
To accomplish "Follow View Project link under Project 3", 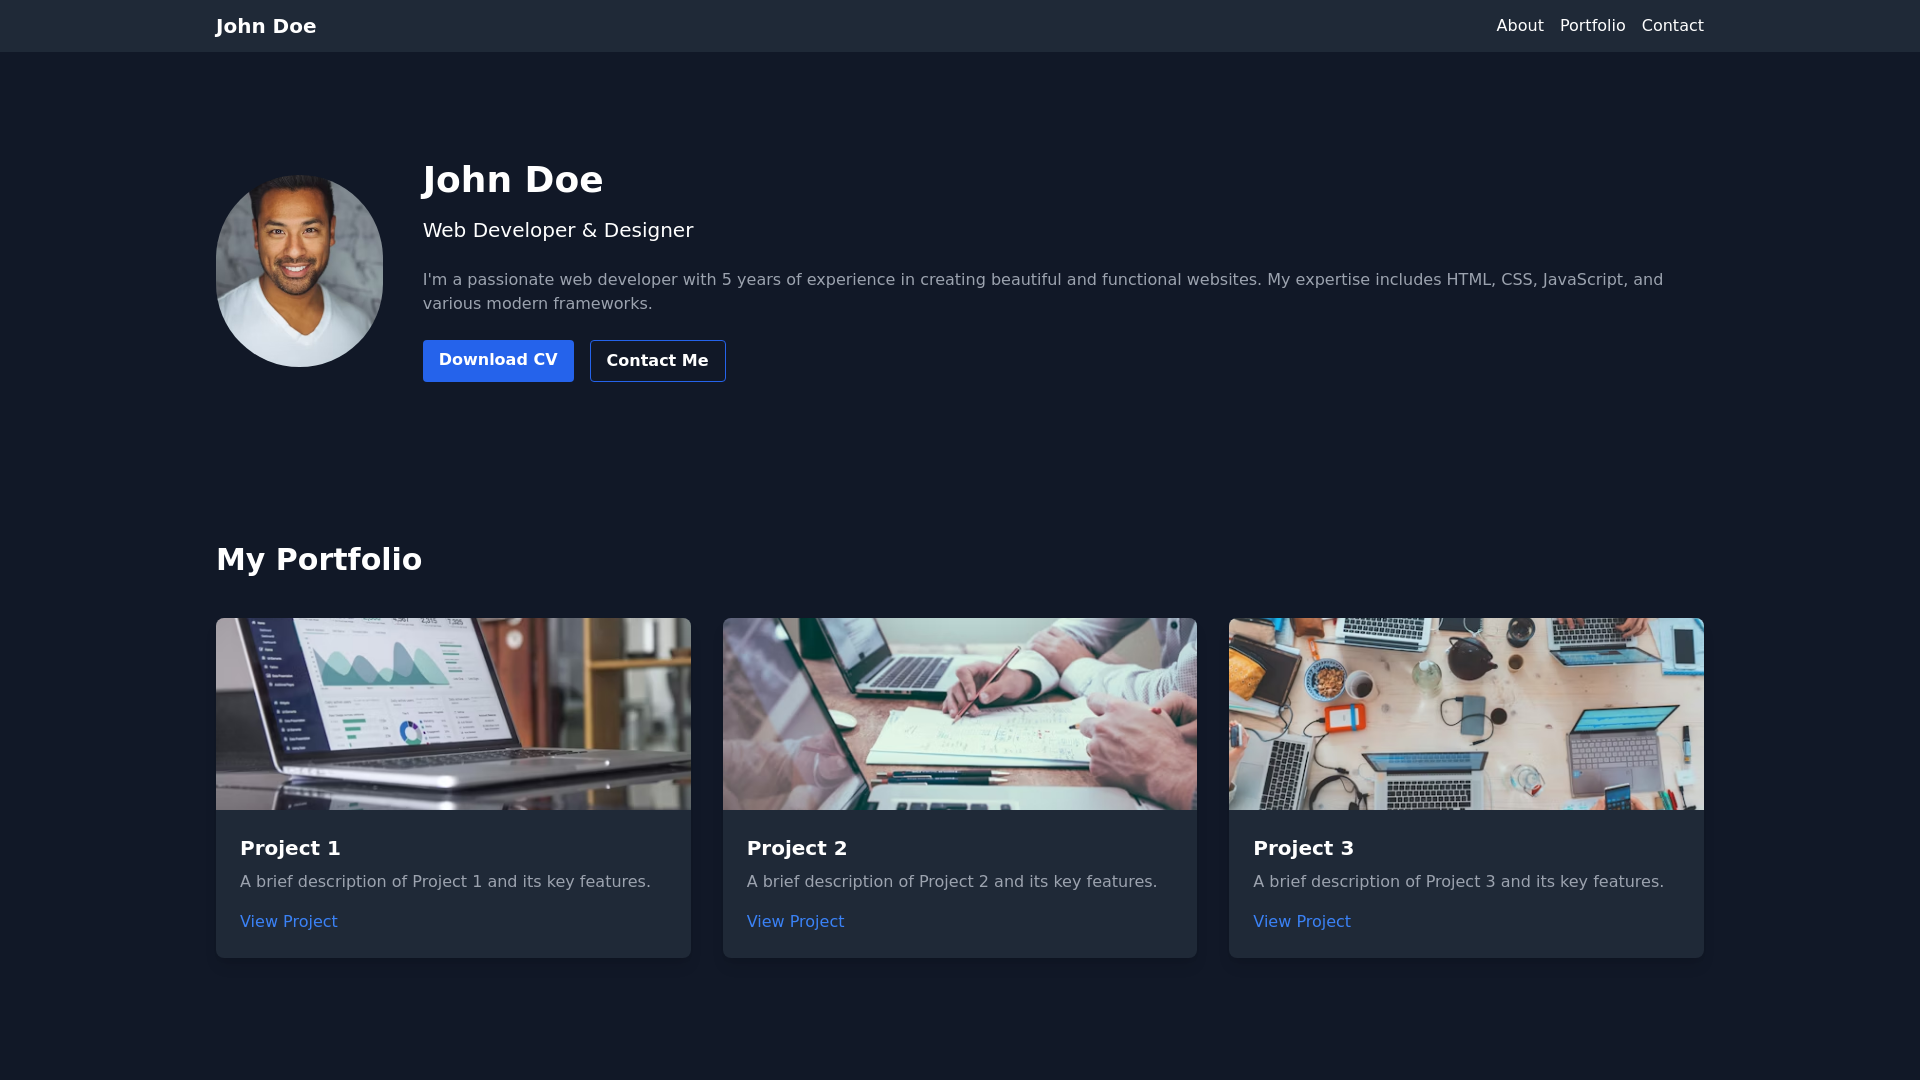I will click(1301, 921).
